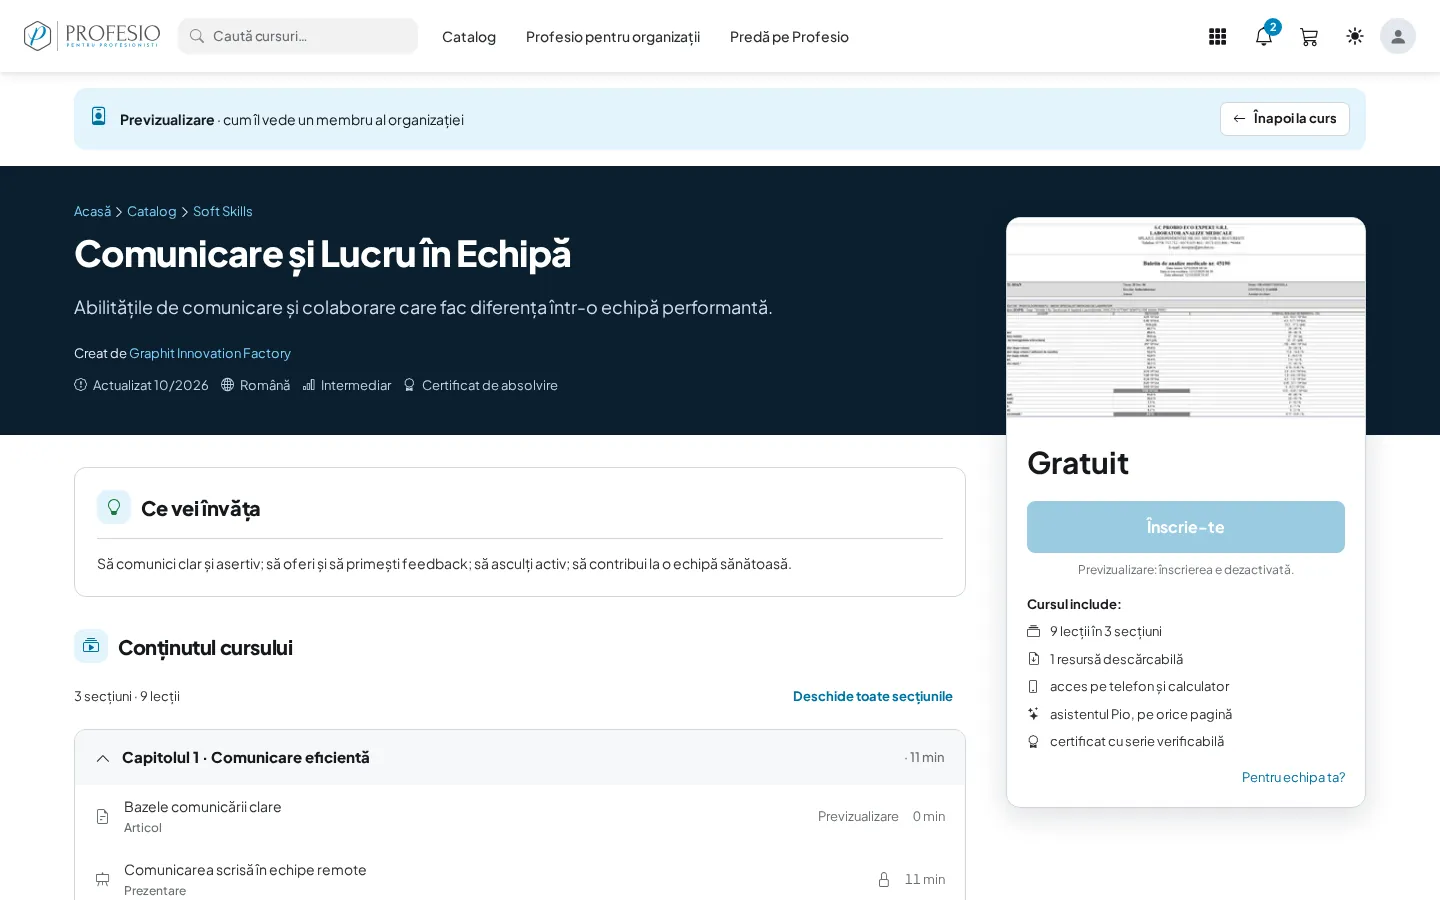Focus the Caută cursuri search field

tap(298, 36)
